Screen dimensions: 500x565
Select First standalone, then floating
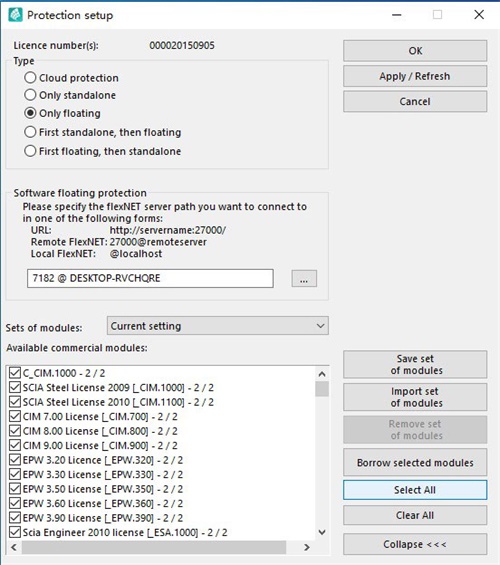[30, 132]
